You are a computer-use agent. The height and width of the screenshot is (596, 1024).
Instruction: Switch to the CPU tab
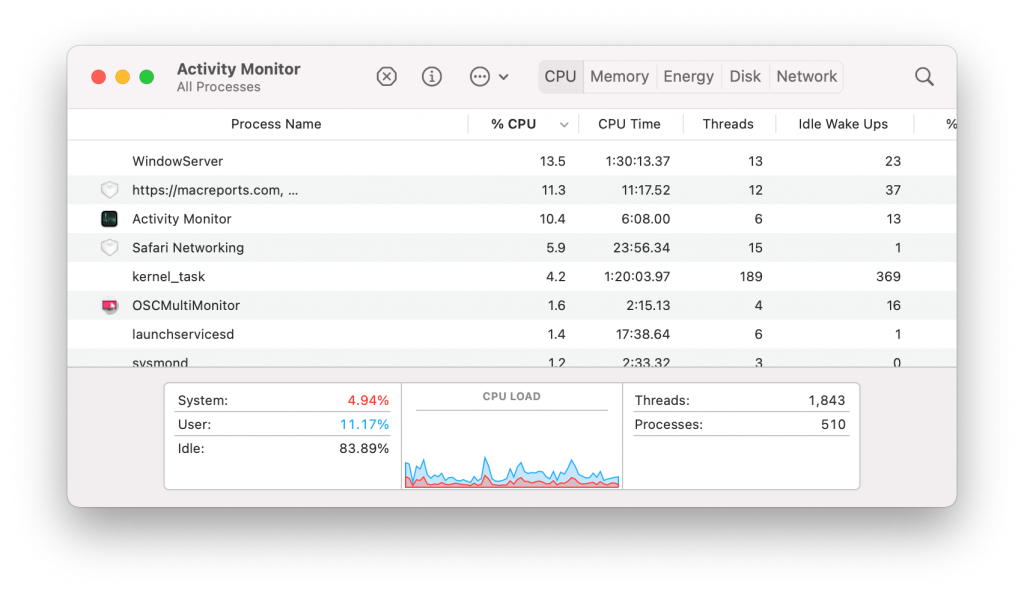coord(560,76)
